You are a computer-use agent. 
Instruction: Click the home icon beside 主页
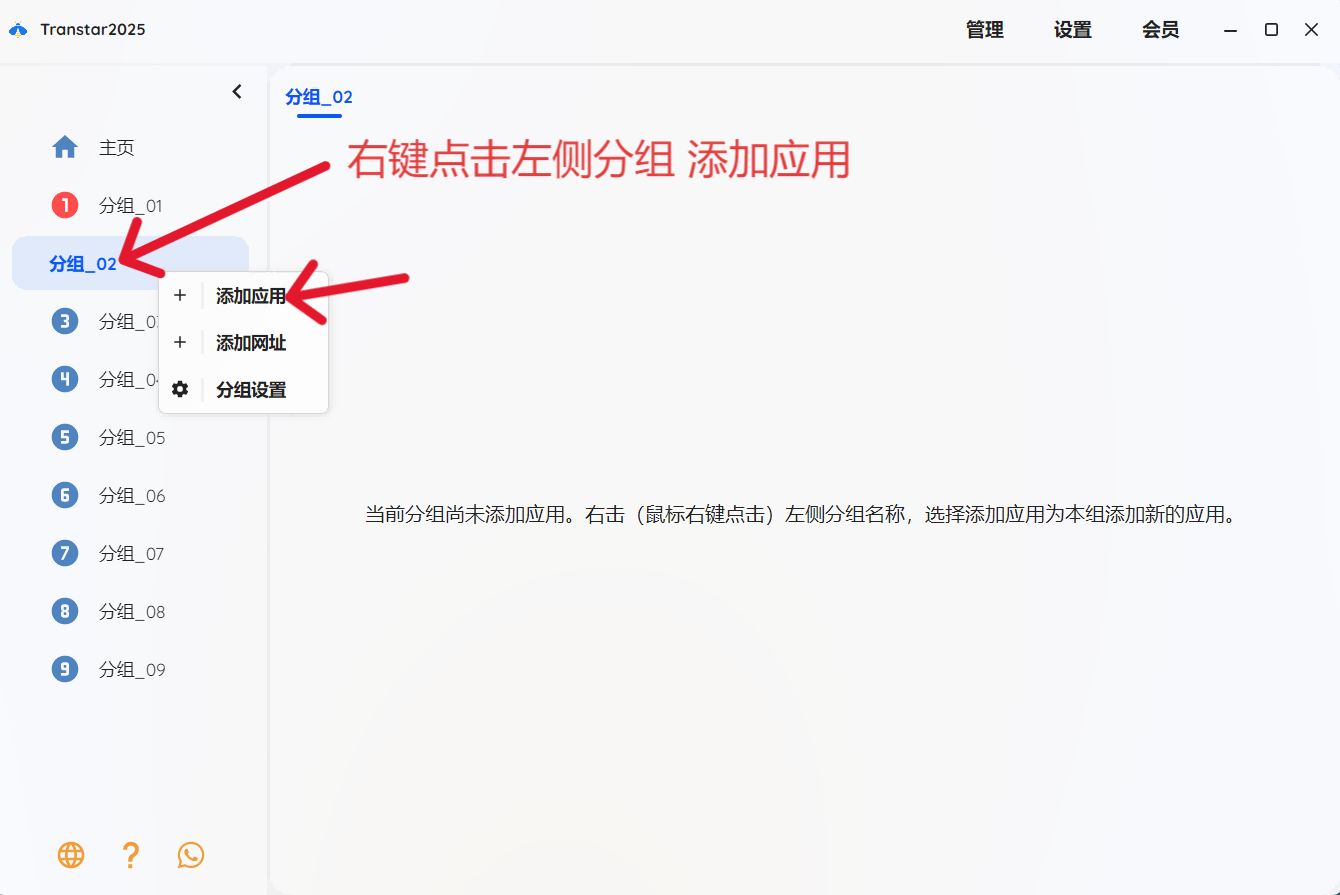[x=65, y=148]
